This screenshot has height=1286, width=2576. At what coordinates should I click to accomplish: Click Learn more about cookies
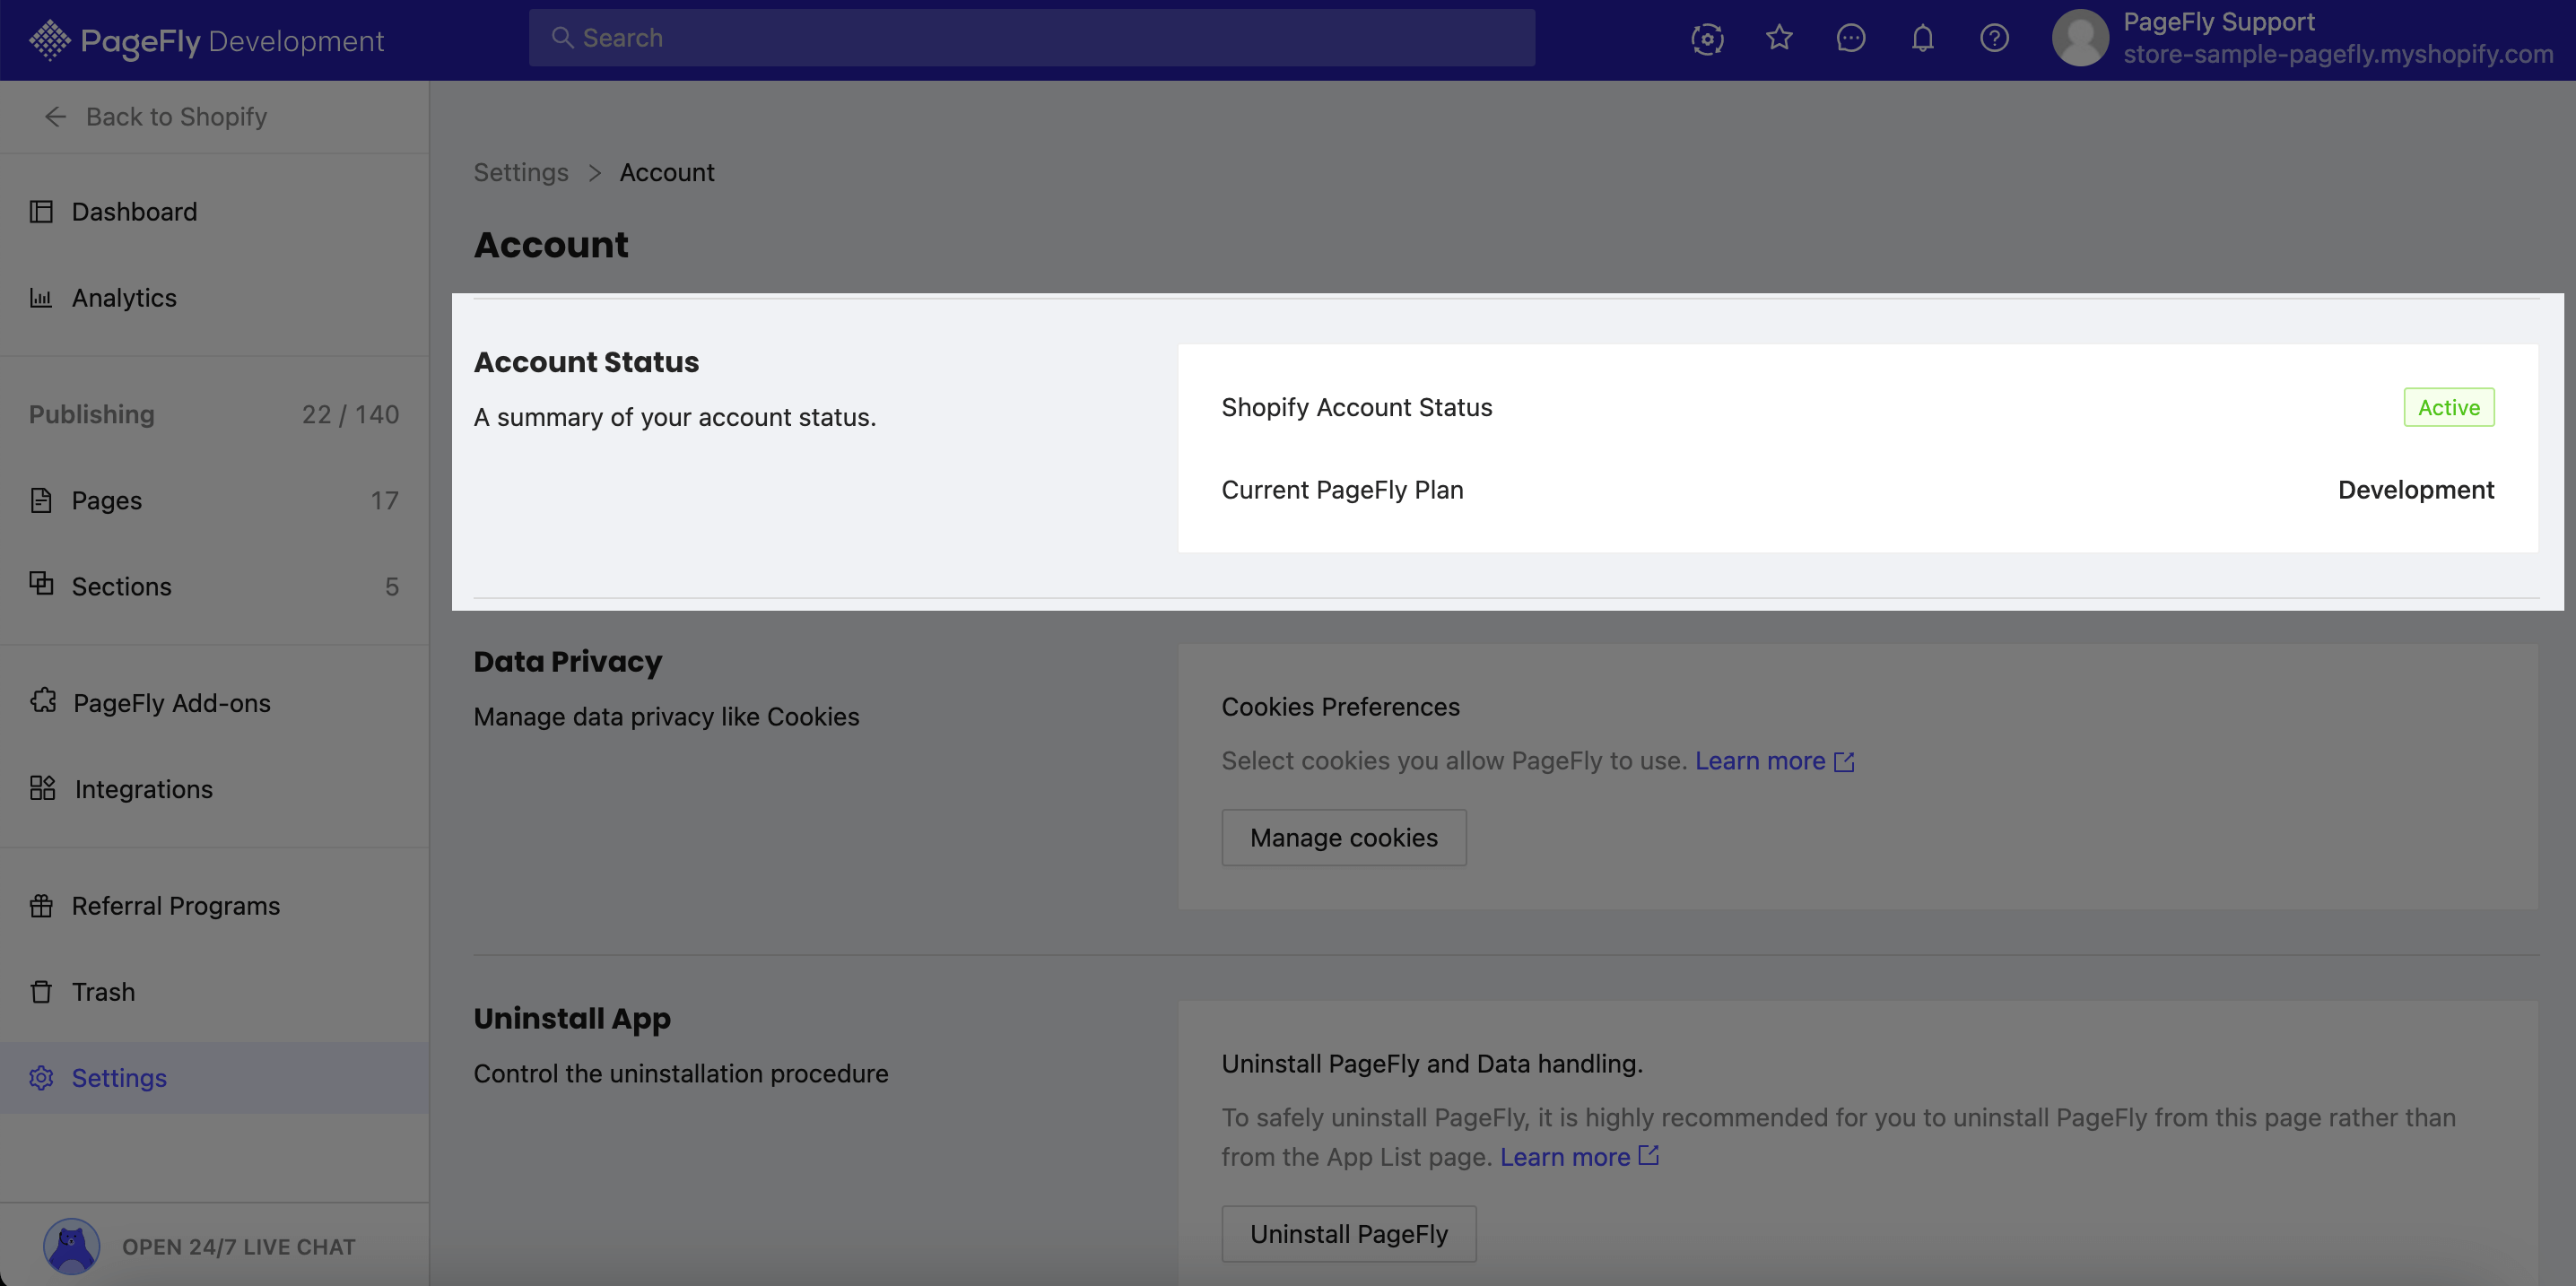coord(1760,761)
